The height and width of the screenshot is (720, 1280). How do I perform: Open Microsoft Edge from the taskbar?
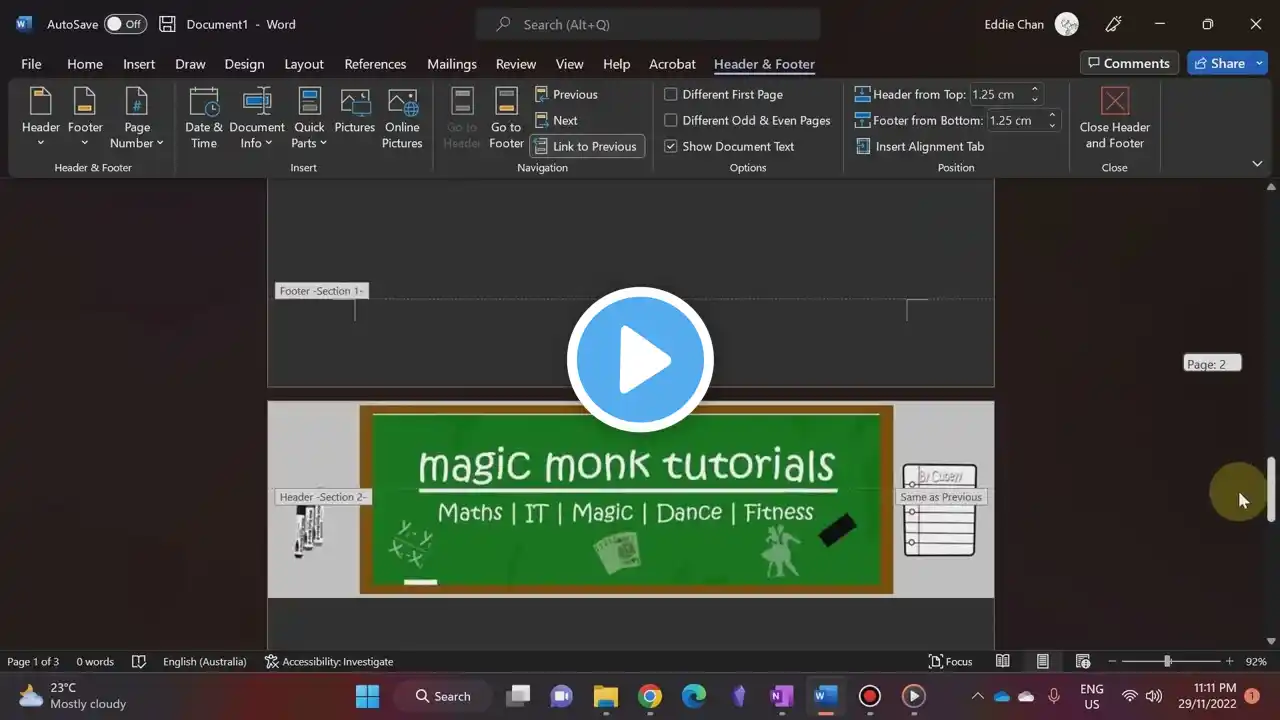pos(694,696)
